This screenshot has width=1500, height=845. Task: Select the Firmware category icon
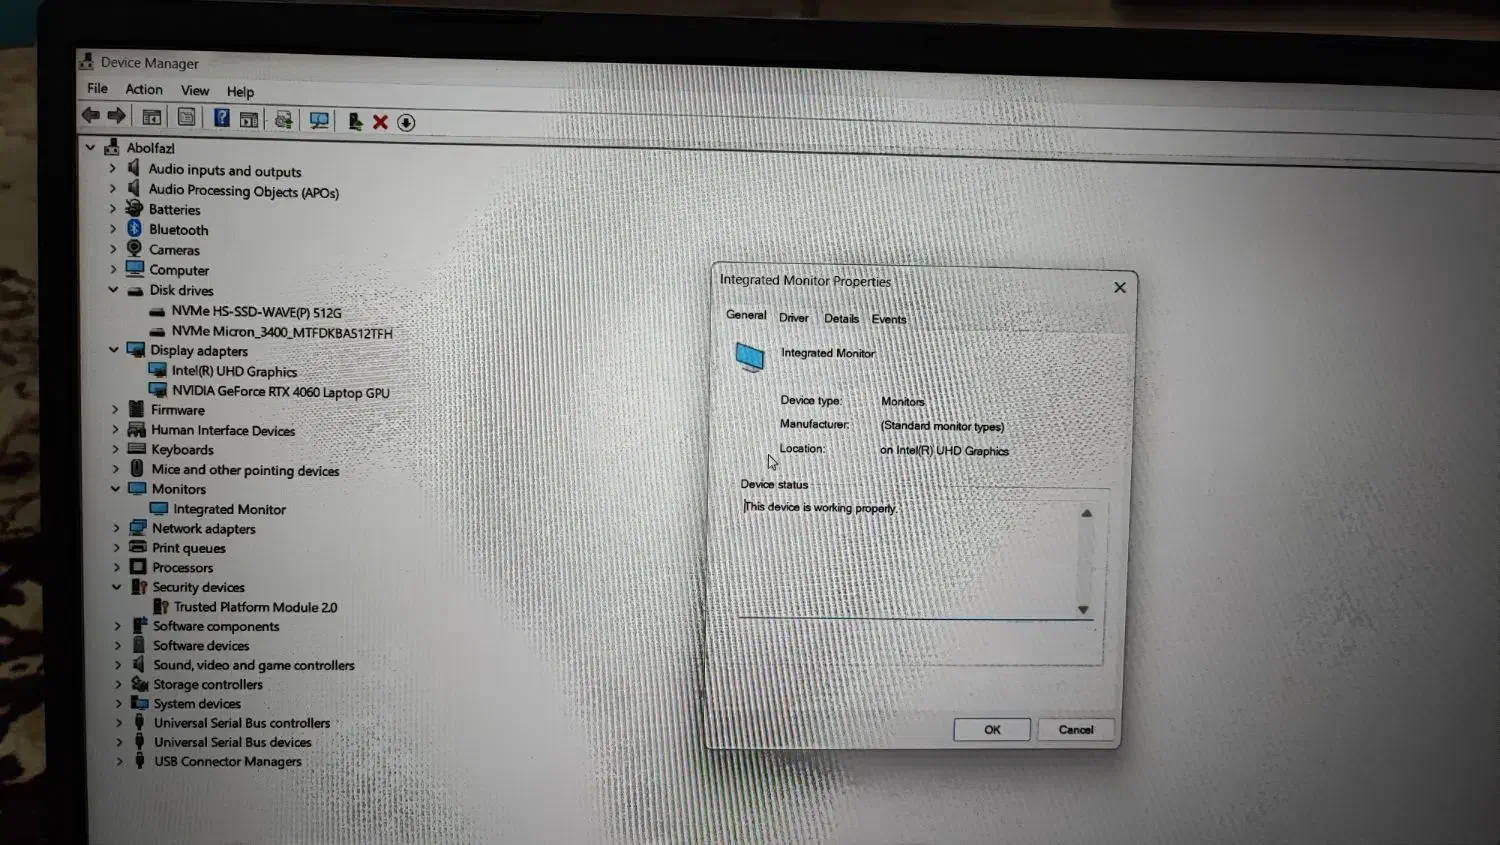click(137, 409)
